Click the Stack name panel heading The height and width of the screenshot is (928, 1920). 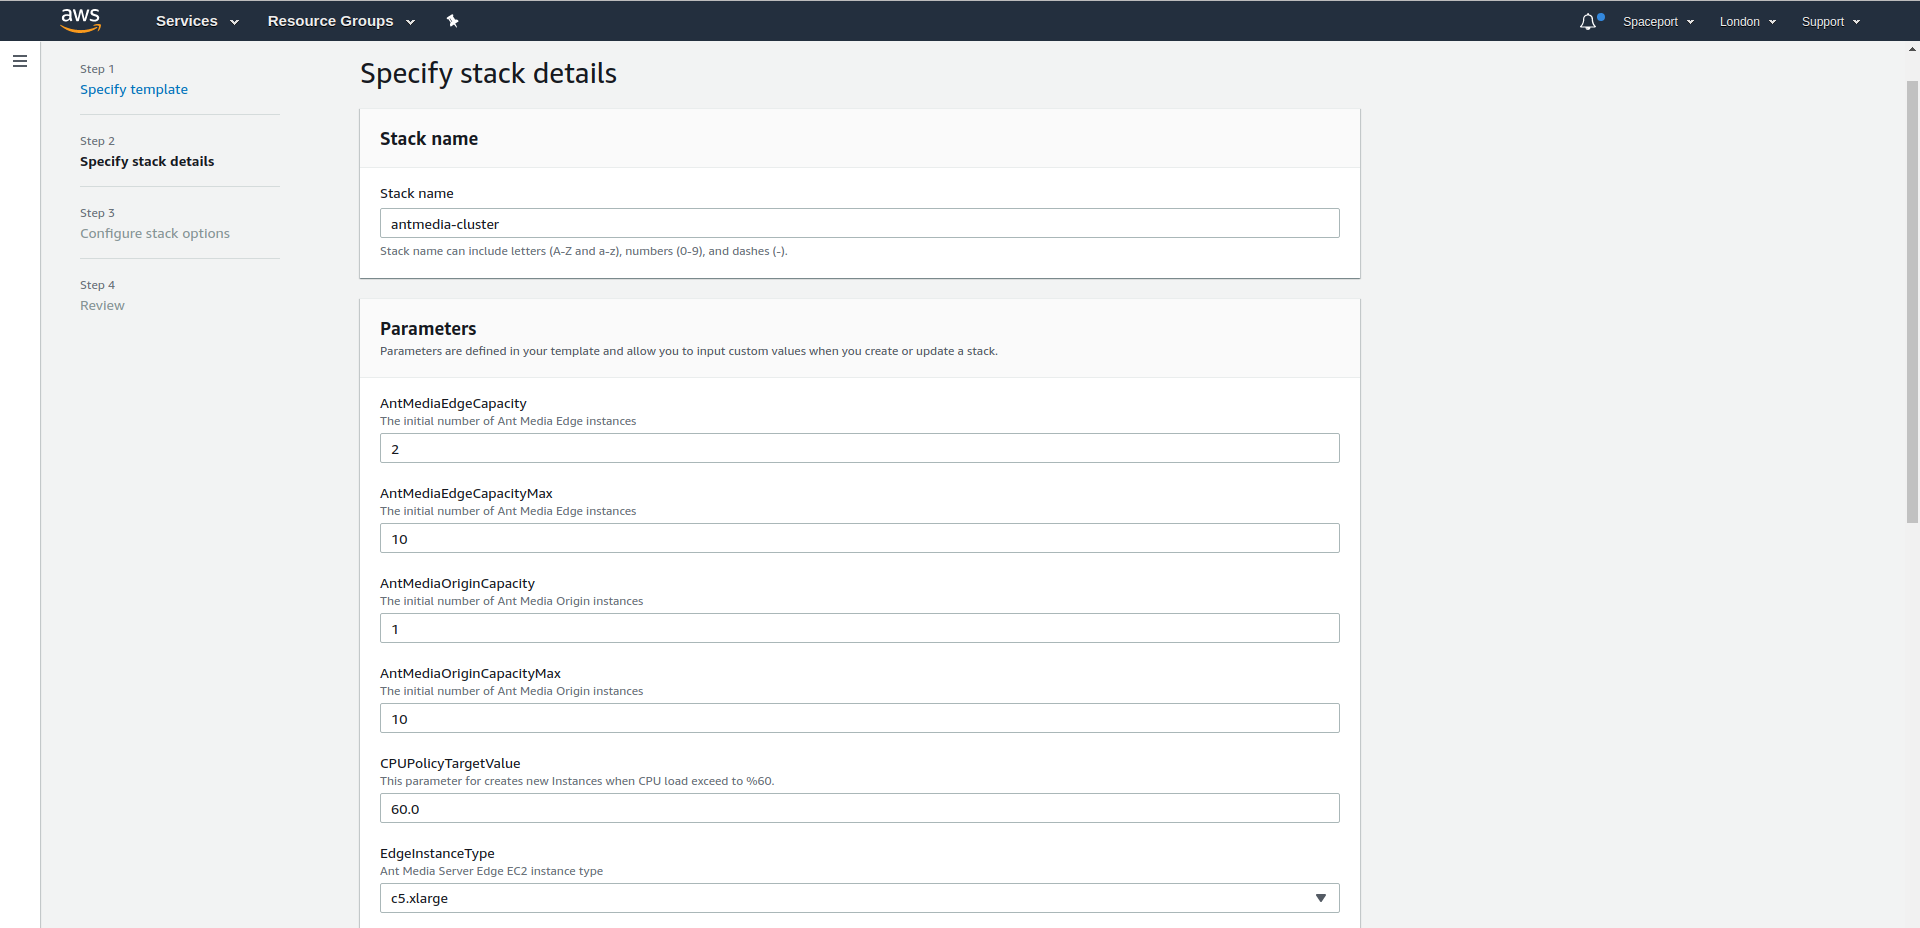click(429, 139)
